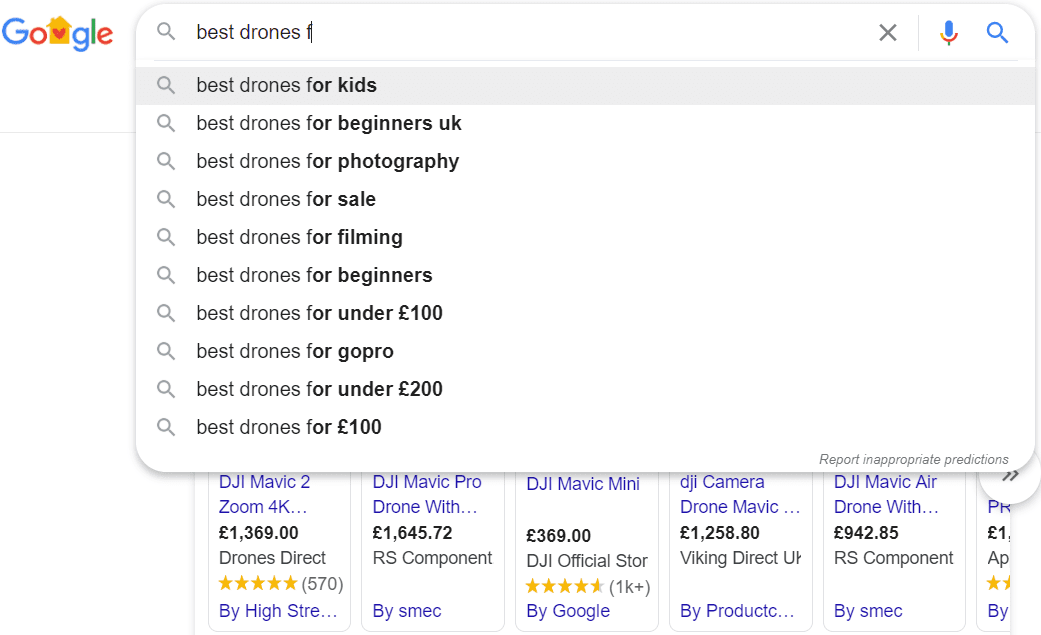Choose suggestion "best drones for beginners uk"
1041x635 pixels.
click(x=585, y=123)
